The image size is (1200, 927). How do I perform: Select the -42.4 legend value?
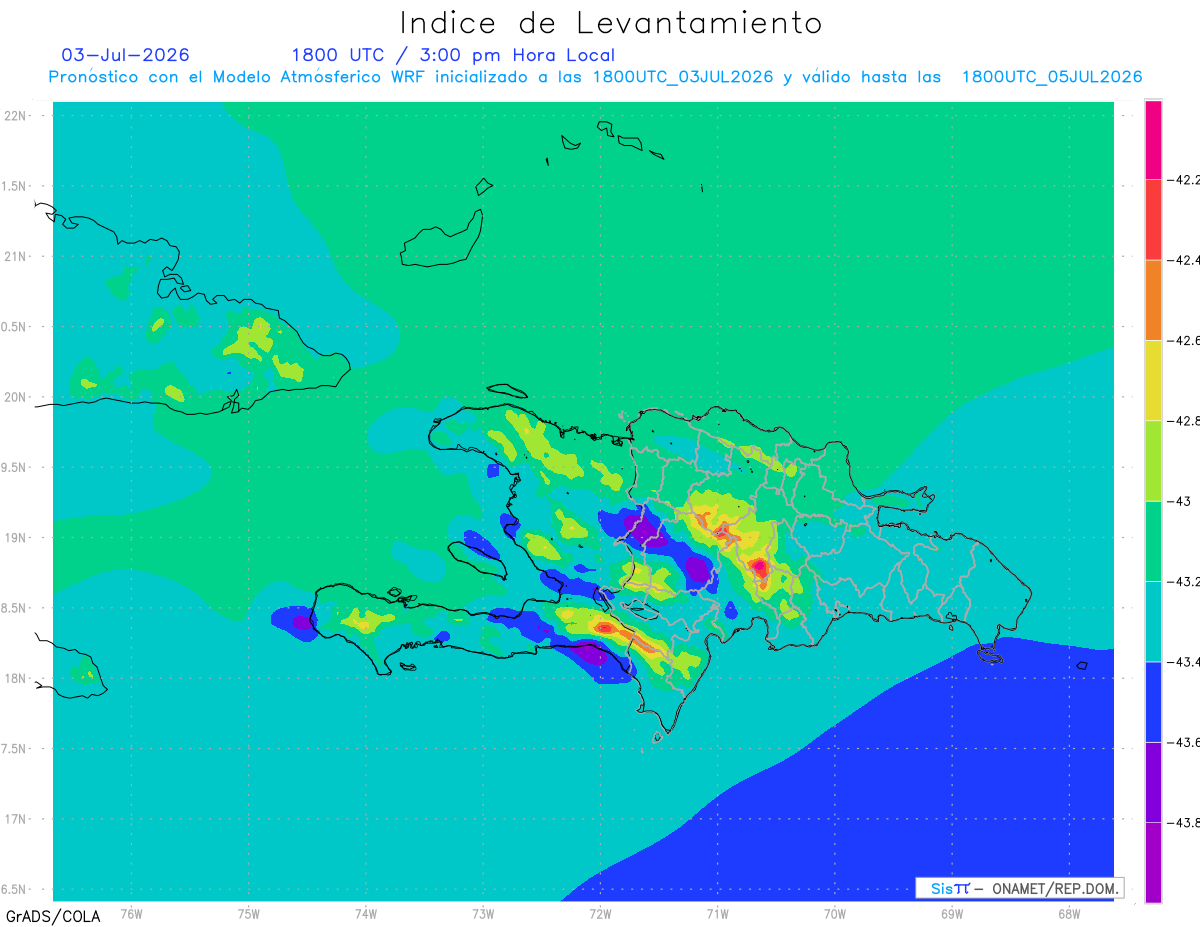pos(1185,260)
